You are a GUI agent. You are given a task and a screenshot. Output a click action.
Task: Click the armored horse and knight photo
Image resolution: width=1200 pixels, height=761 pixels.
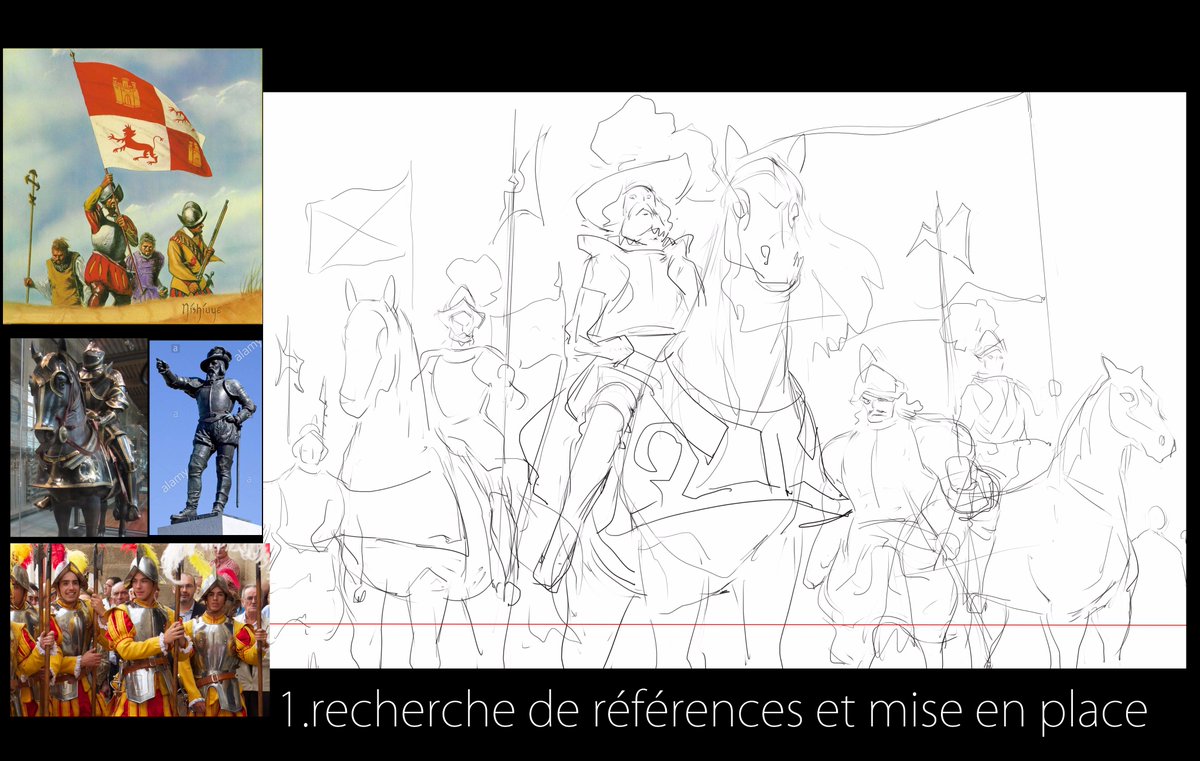(x=79, y=438)
